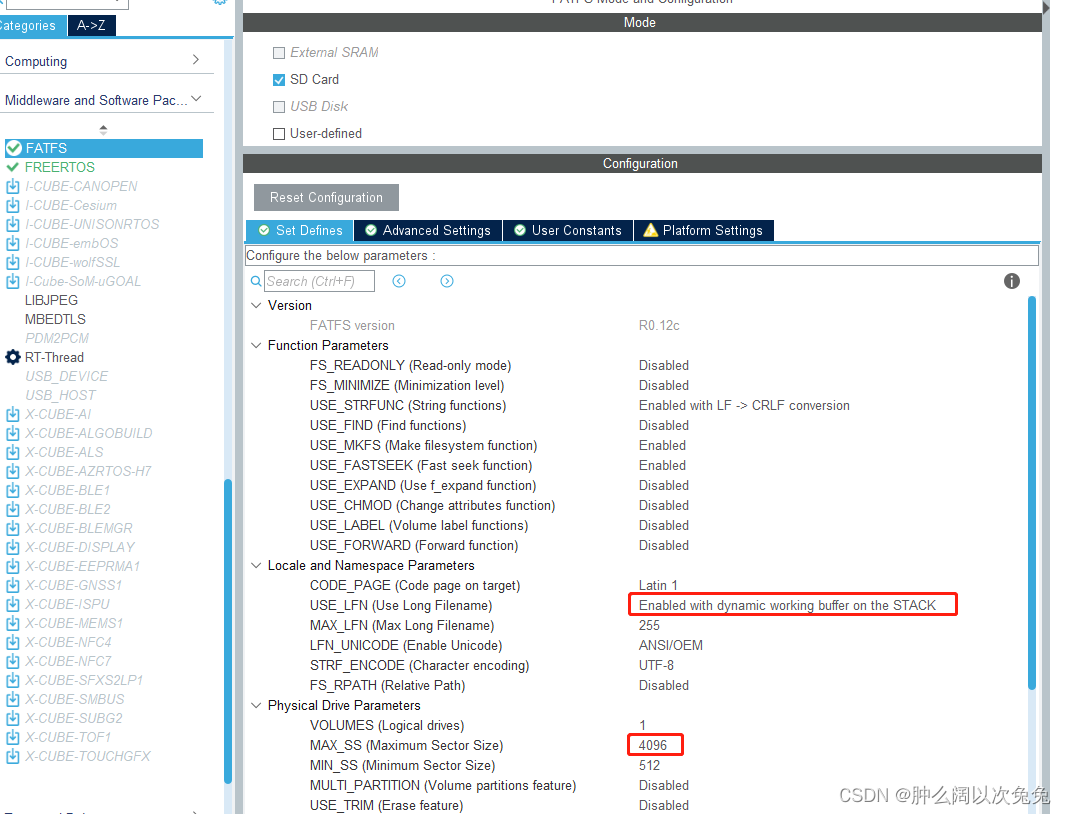
Task: Click download icon next to I-CUBE-CANOPEN
Action: tap(12, 186)
